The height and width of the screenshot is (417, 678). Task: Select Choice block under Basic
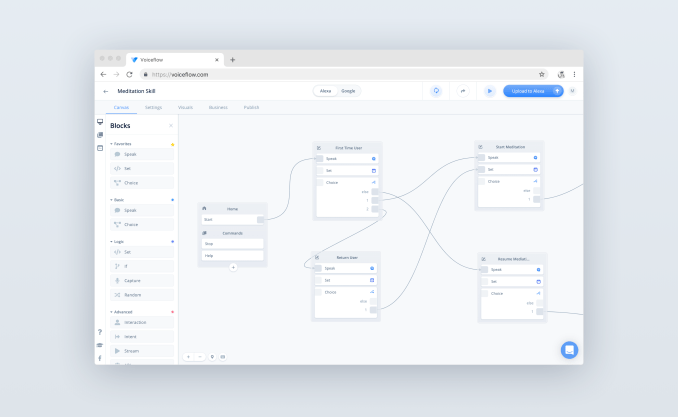(x=142, y=225)
